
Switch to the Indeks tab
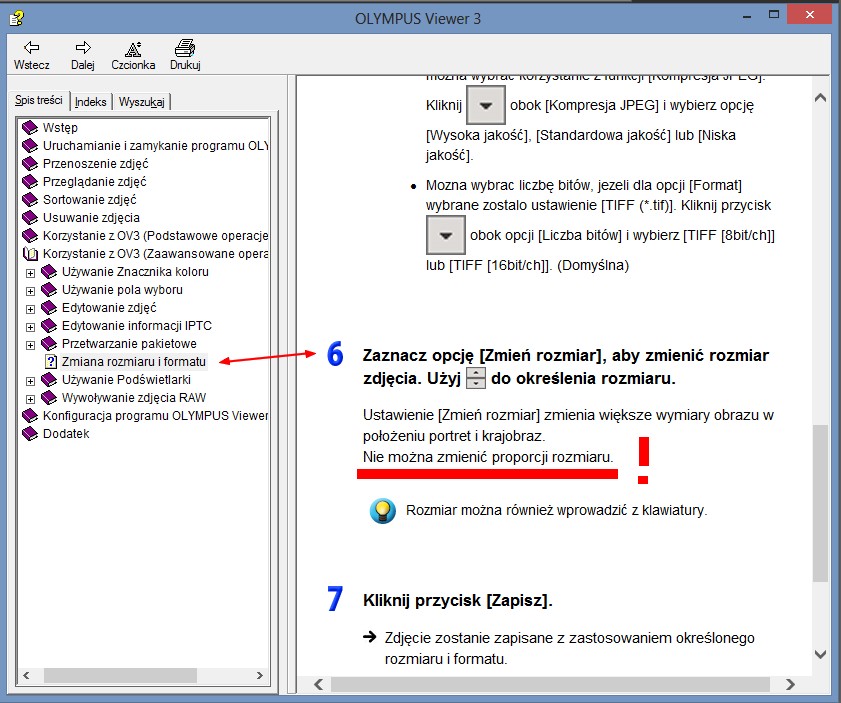(x=91, y=102)
